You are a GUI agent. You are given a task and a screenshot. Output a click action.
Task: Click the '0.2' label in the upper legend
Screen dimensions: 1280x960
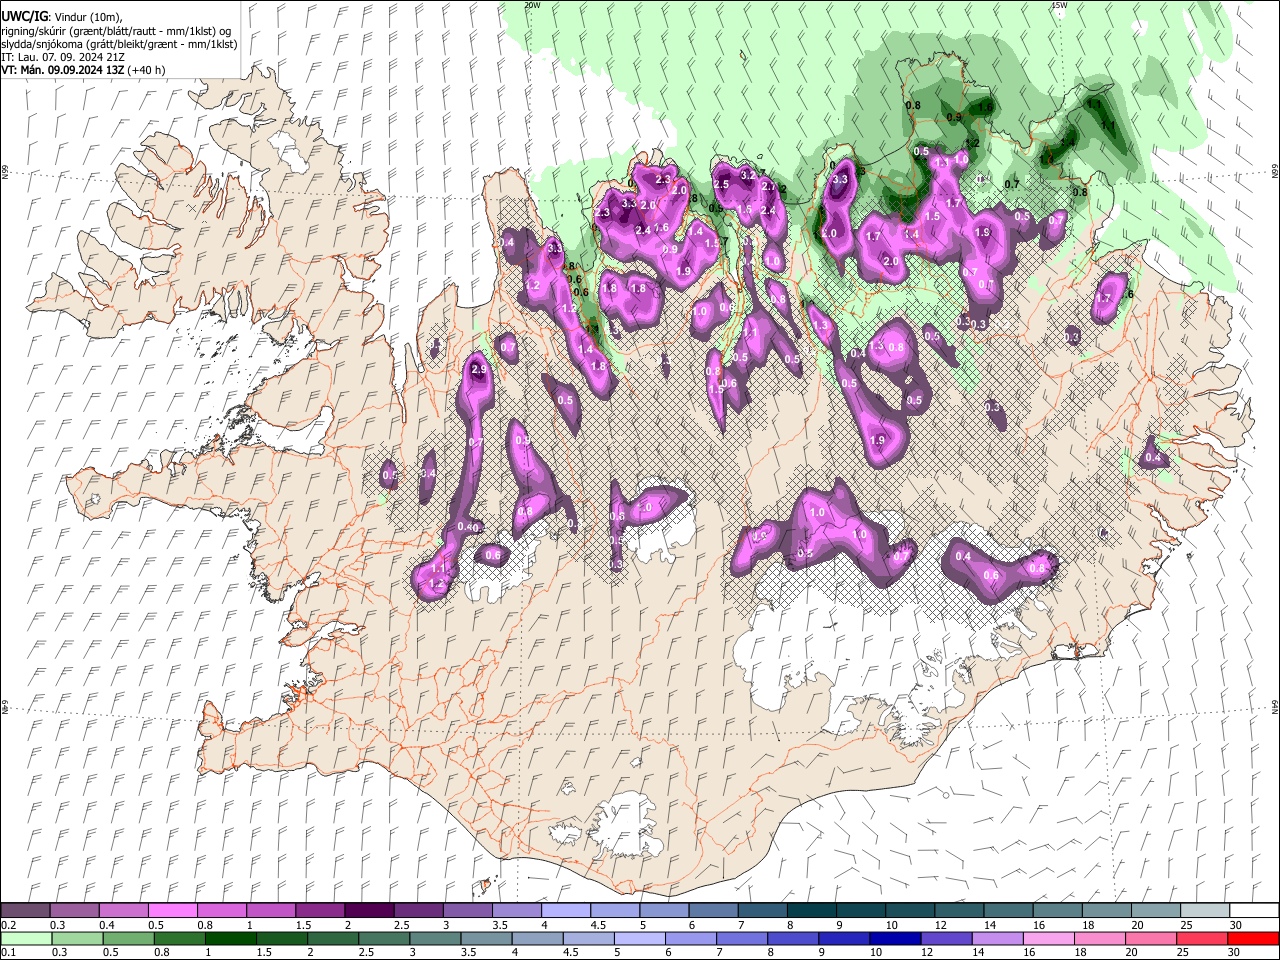click(x=8, y=925)
